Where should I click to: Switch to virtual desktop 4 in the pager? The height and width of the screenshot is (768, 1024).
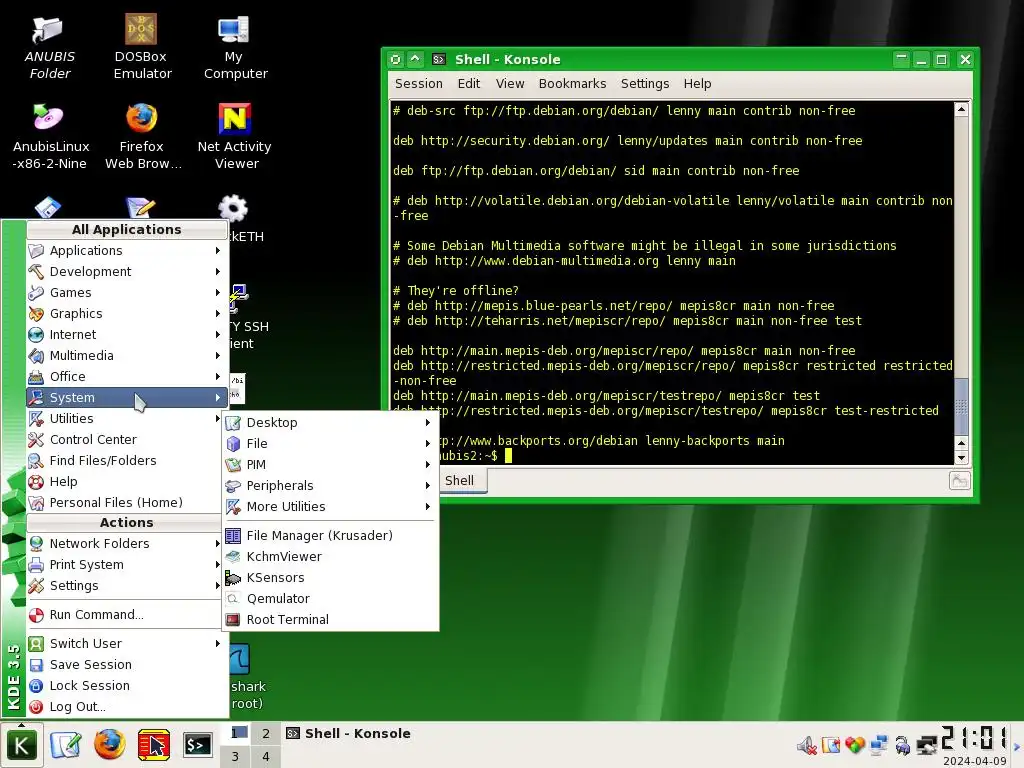[266, 756]
